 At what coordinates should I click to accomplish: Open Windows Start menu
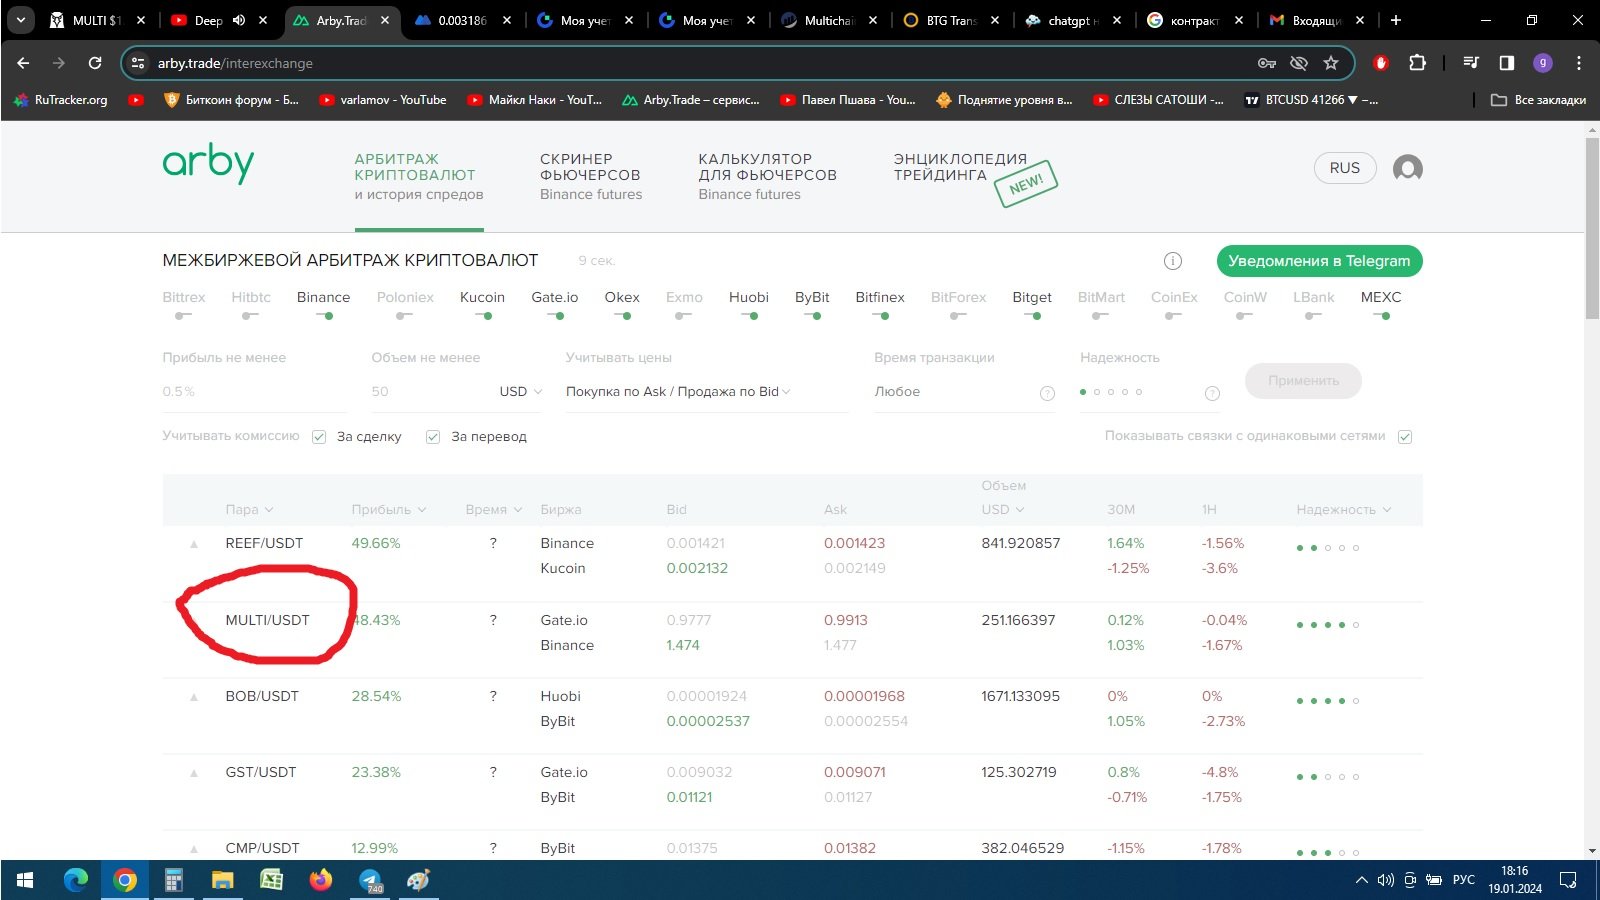pyautogui.click(x=25, y=880)
